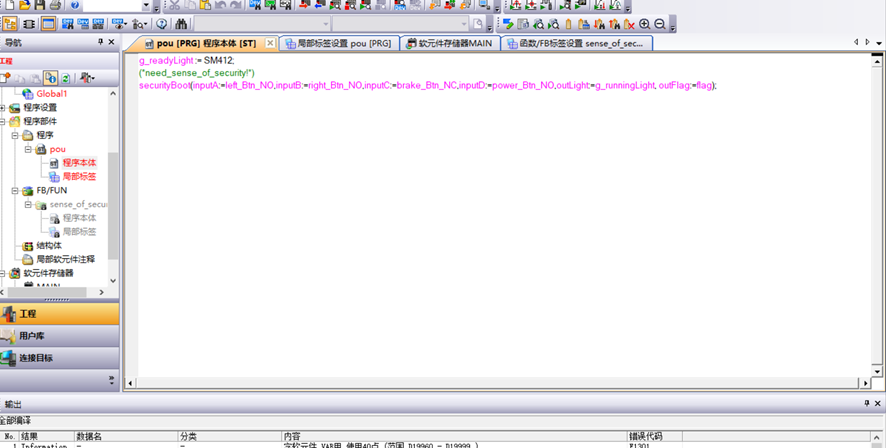Click the binoculars find icon
This screenshot has width=886, height=448.
181,24
